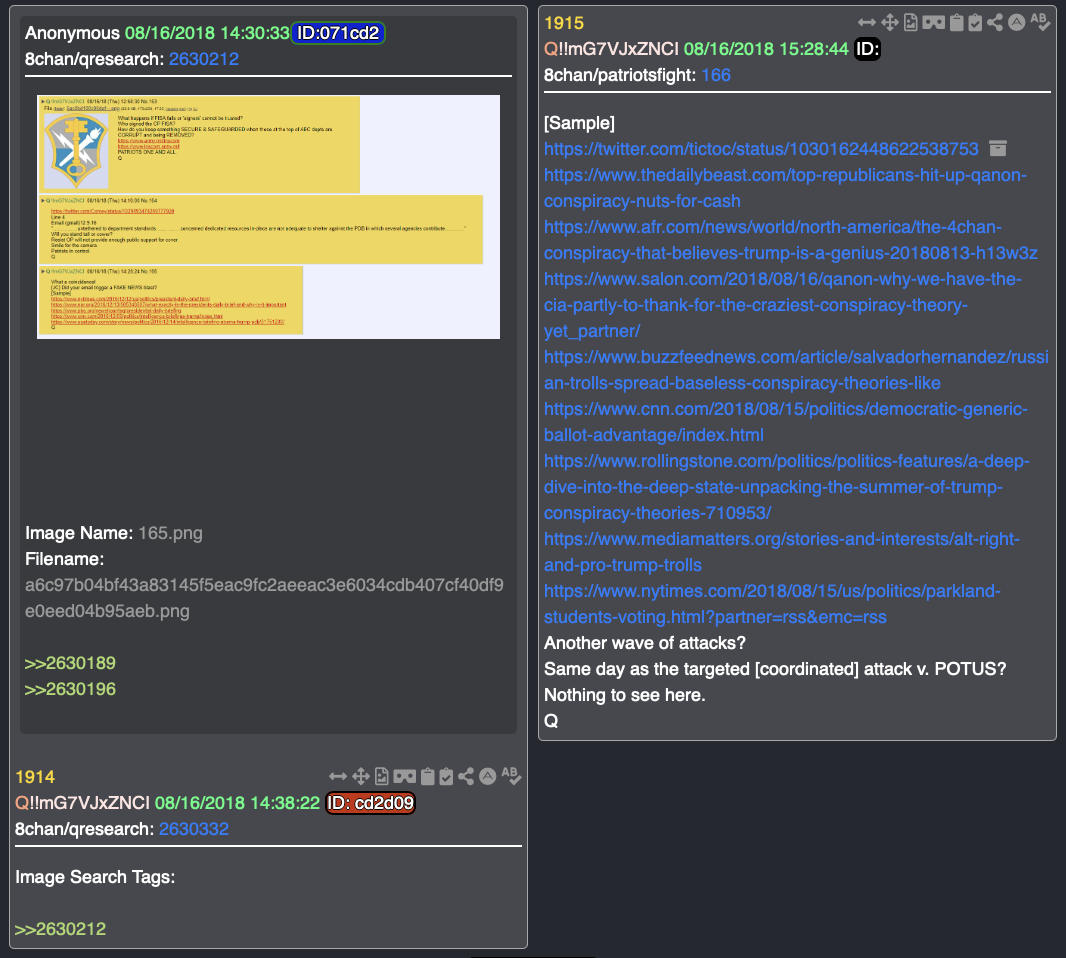Click circled triangle icon in post 1914
The width and height of the screenshot is (1066, 958).
(487, 776)
